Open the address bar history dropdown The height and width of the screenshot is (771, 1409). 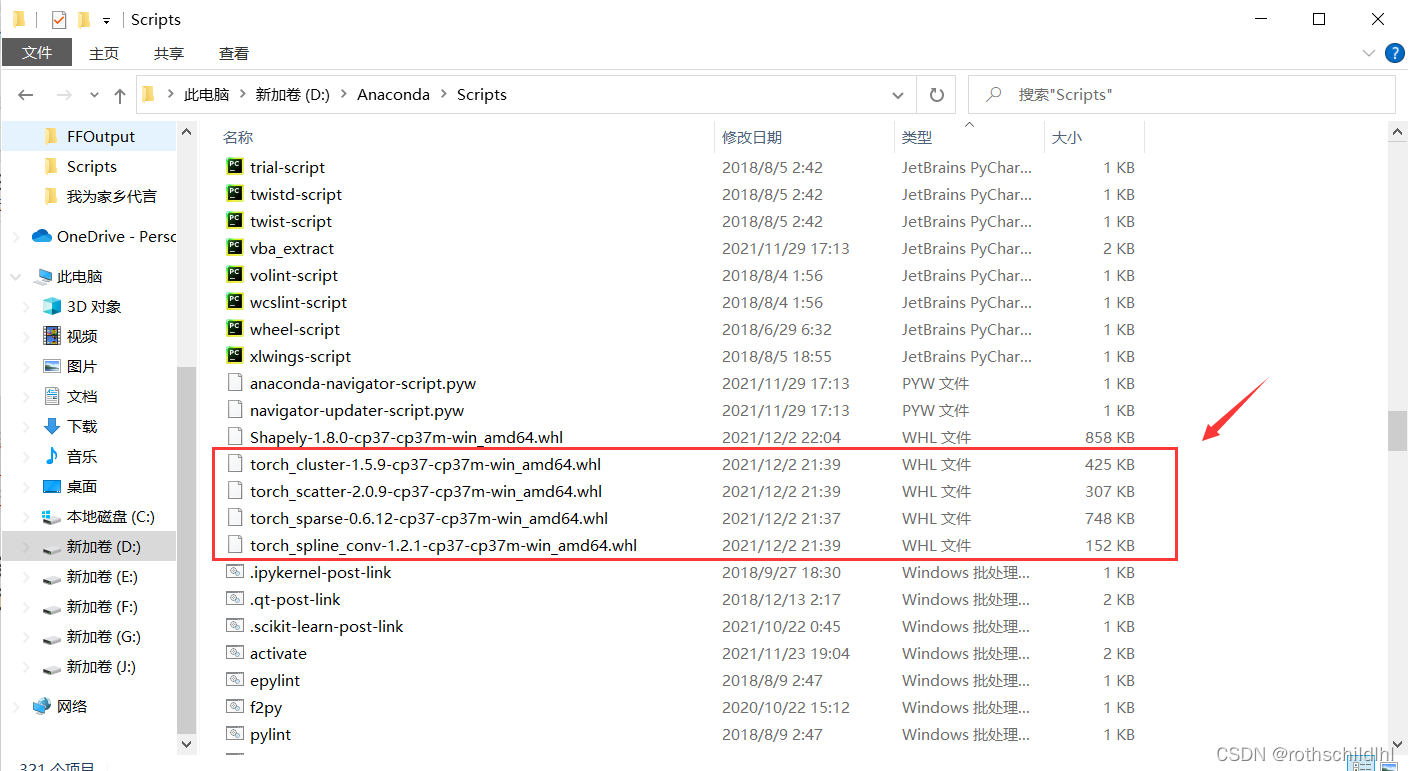[x=897, y=94]
